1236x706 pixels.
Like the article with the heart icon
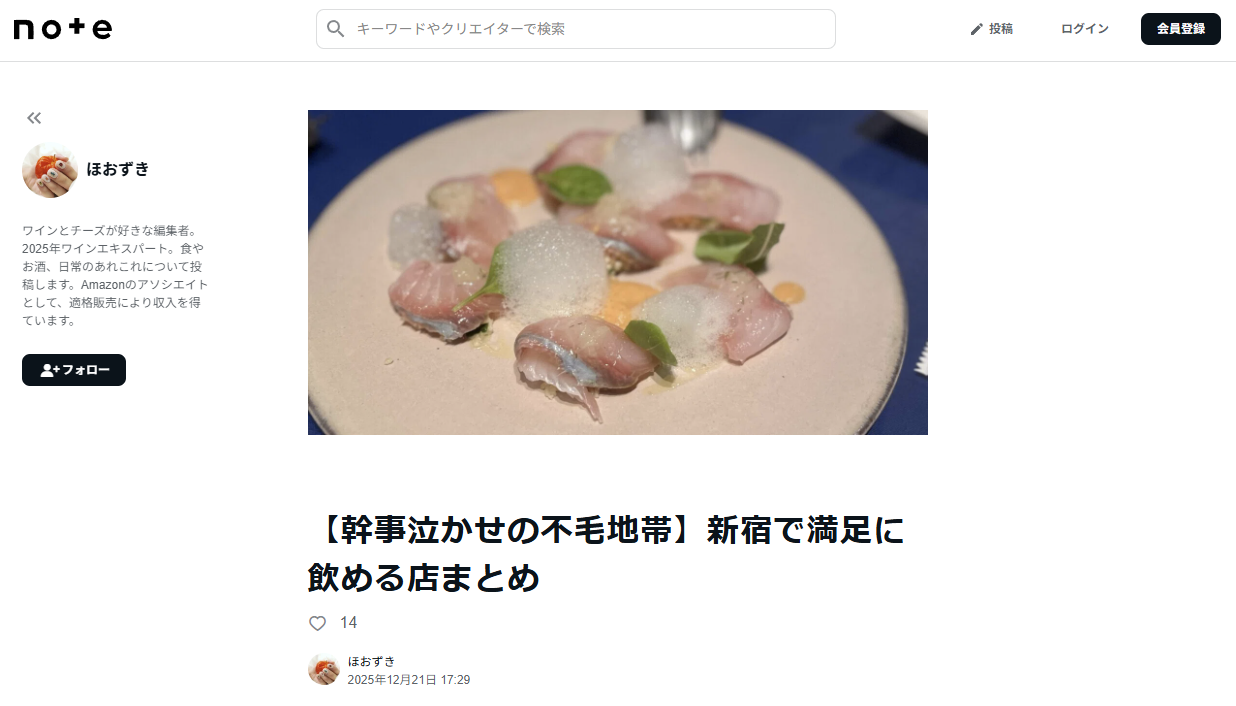pos(317,623)
